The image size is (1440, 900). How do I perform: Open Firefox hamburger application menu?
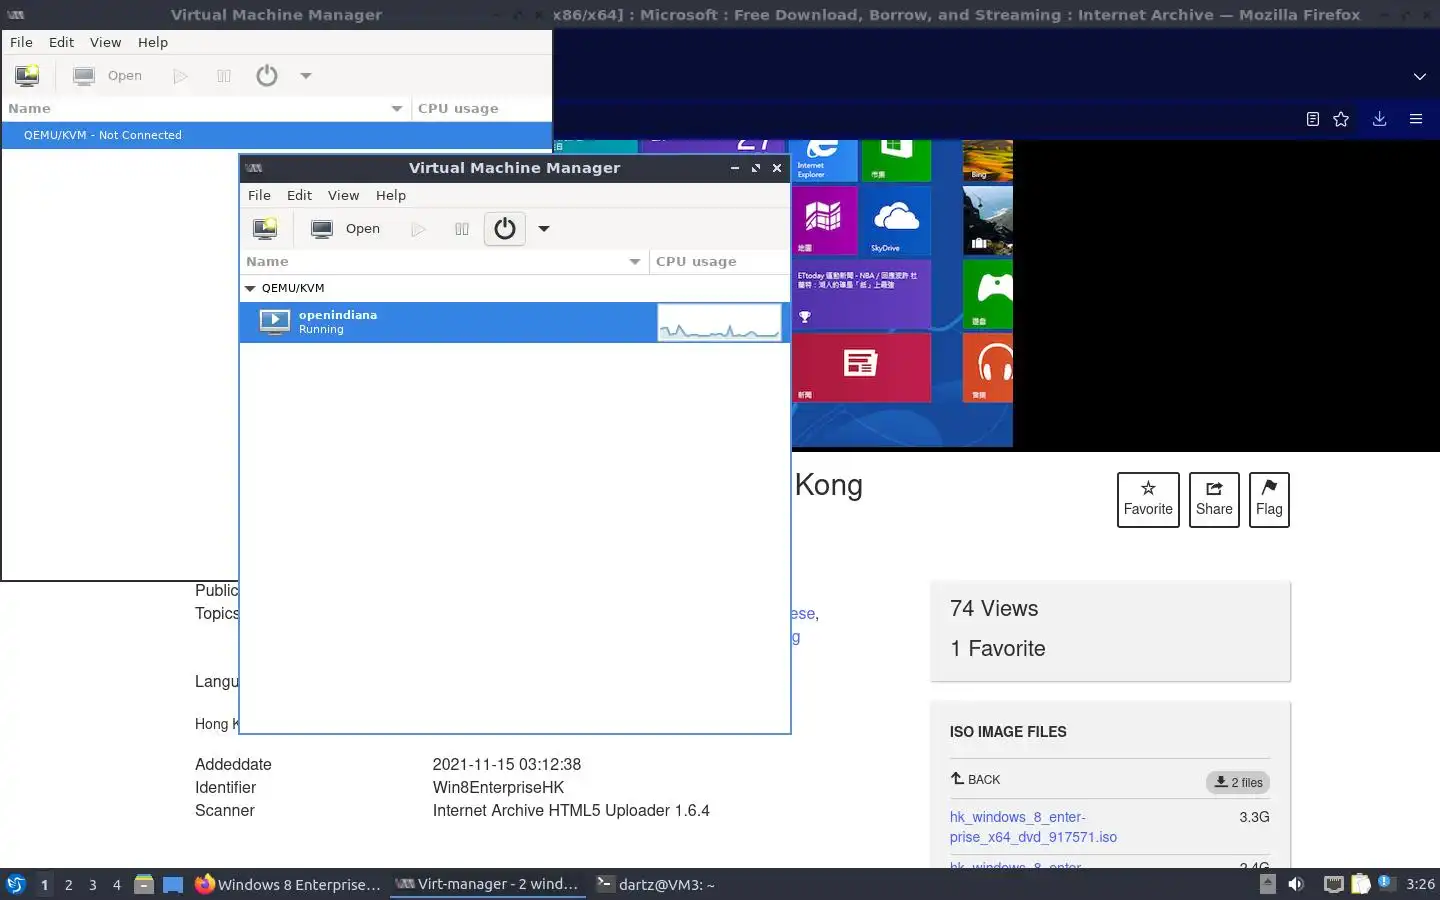(x=1416, y=119)
